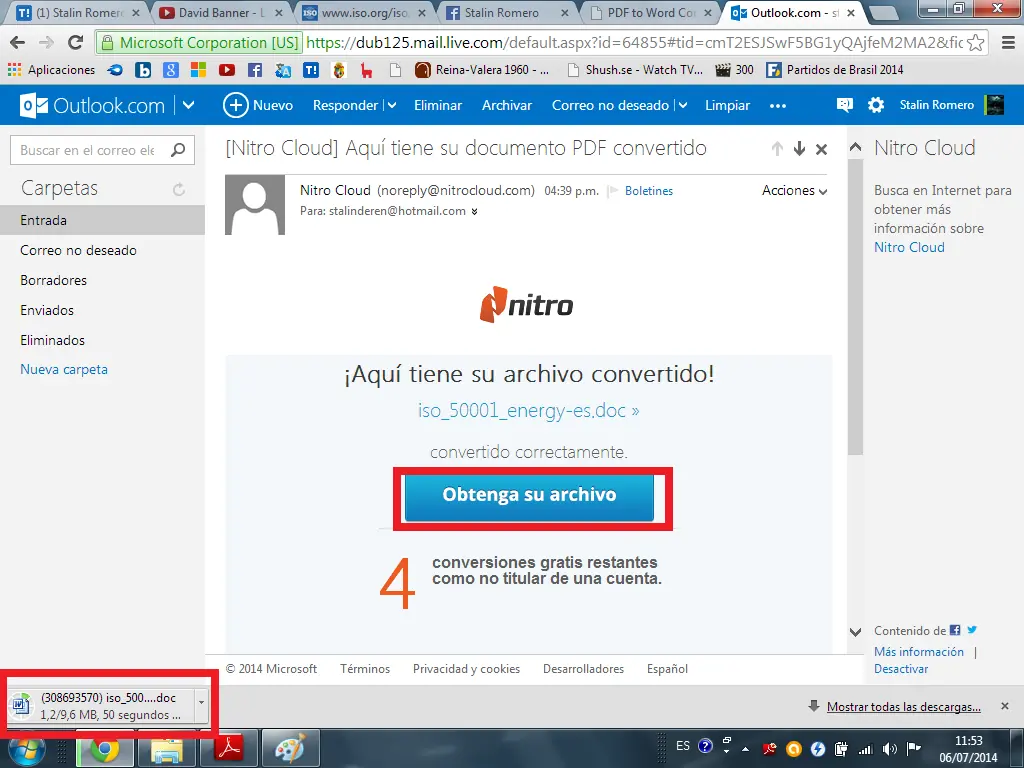Open File Explorer taskbar icon
Image resolution: width=1024 pixels, height=768 pixels.
point(167,749)
